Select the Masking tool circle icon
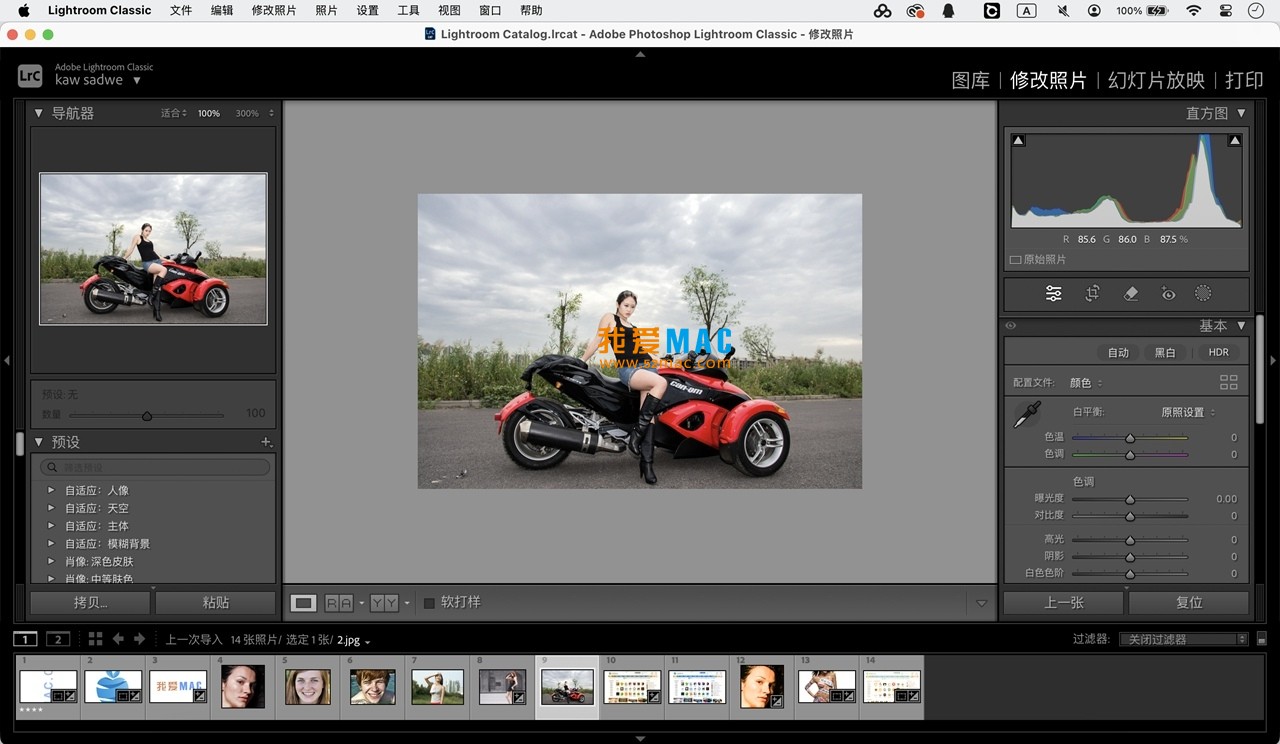1280x744 pixels. (x=1203, y=294)
